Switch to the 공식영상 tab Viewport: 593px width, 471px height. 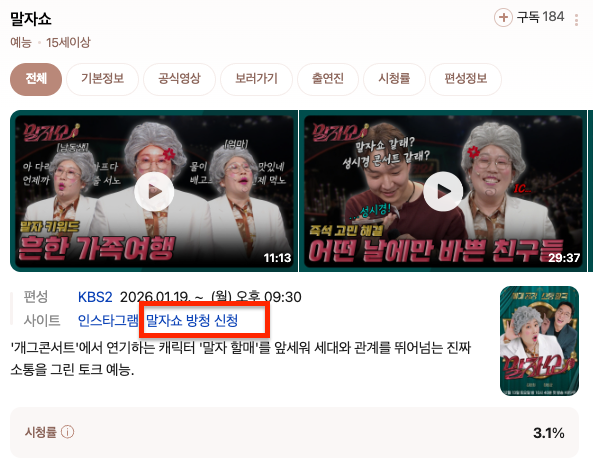(x=179, y=79)
